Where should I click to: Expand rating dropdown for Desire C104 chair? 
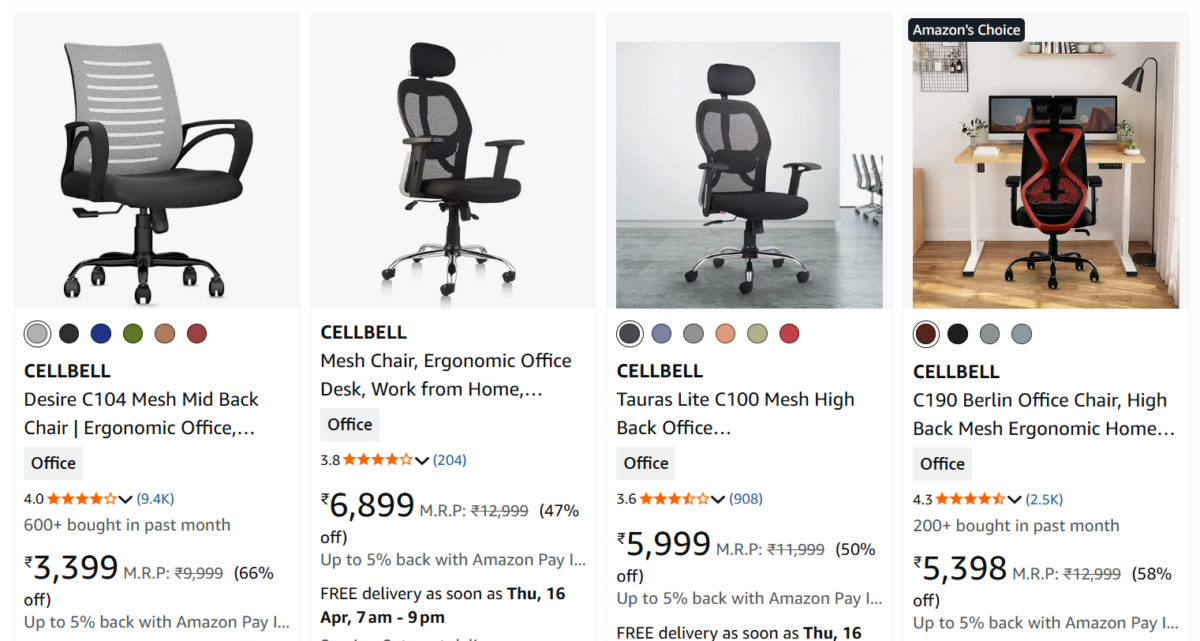tap(125, 499)
